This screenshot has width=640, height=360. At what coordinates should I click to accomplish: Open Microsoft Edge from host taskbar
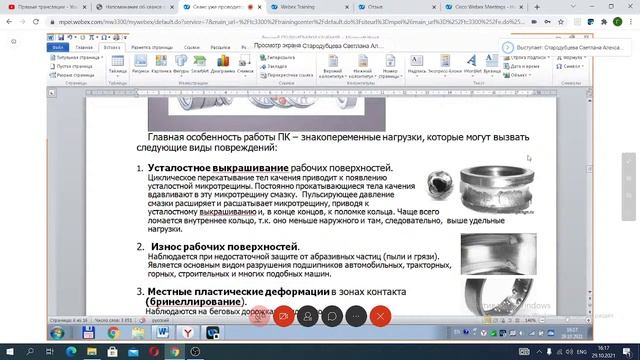[x=71, y=352]
